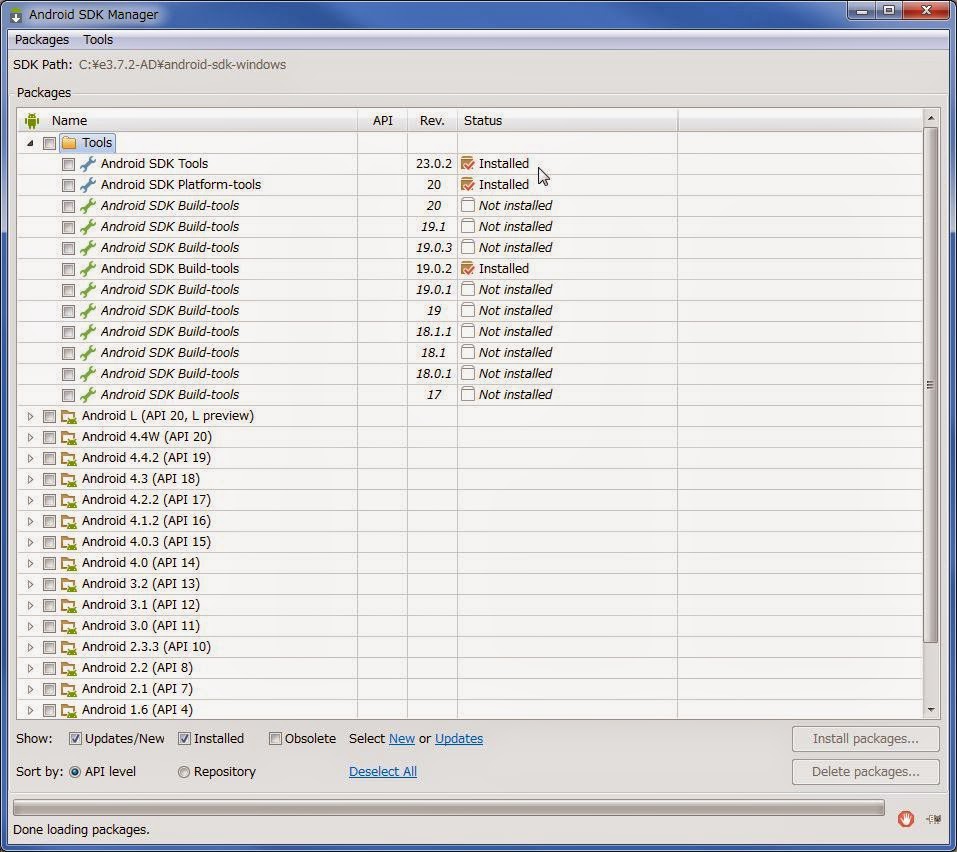The image size is (957, 852).
Task: Click the loading progress bar
Action: [x=449, y=808]
